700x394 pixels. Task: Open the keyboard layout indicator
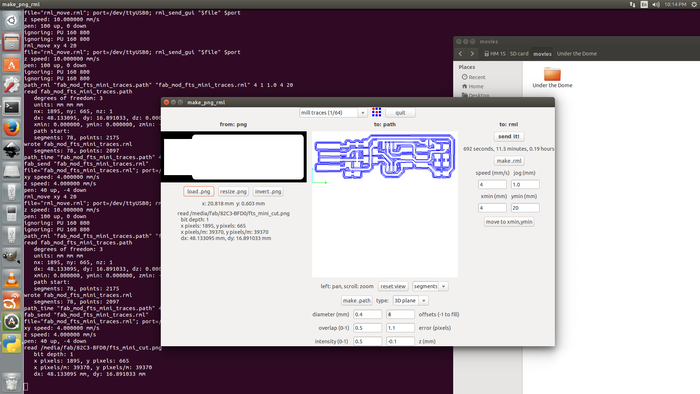[644, 4]
